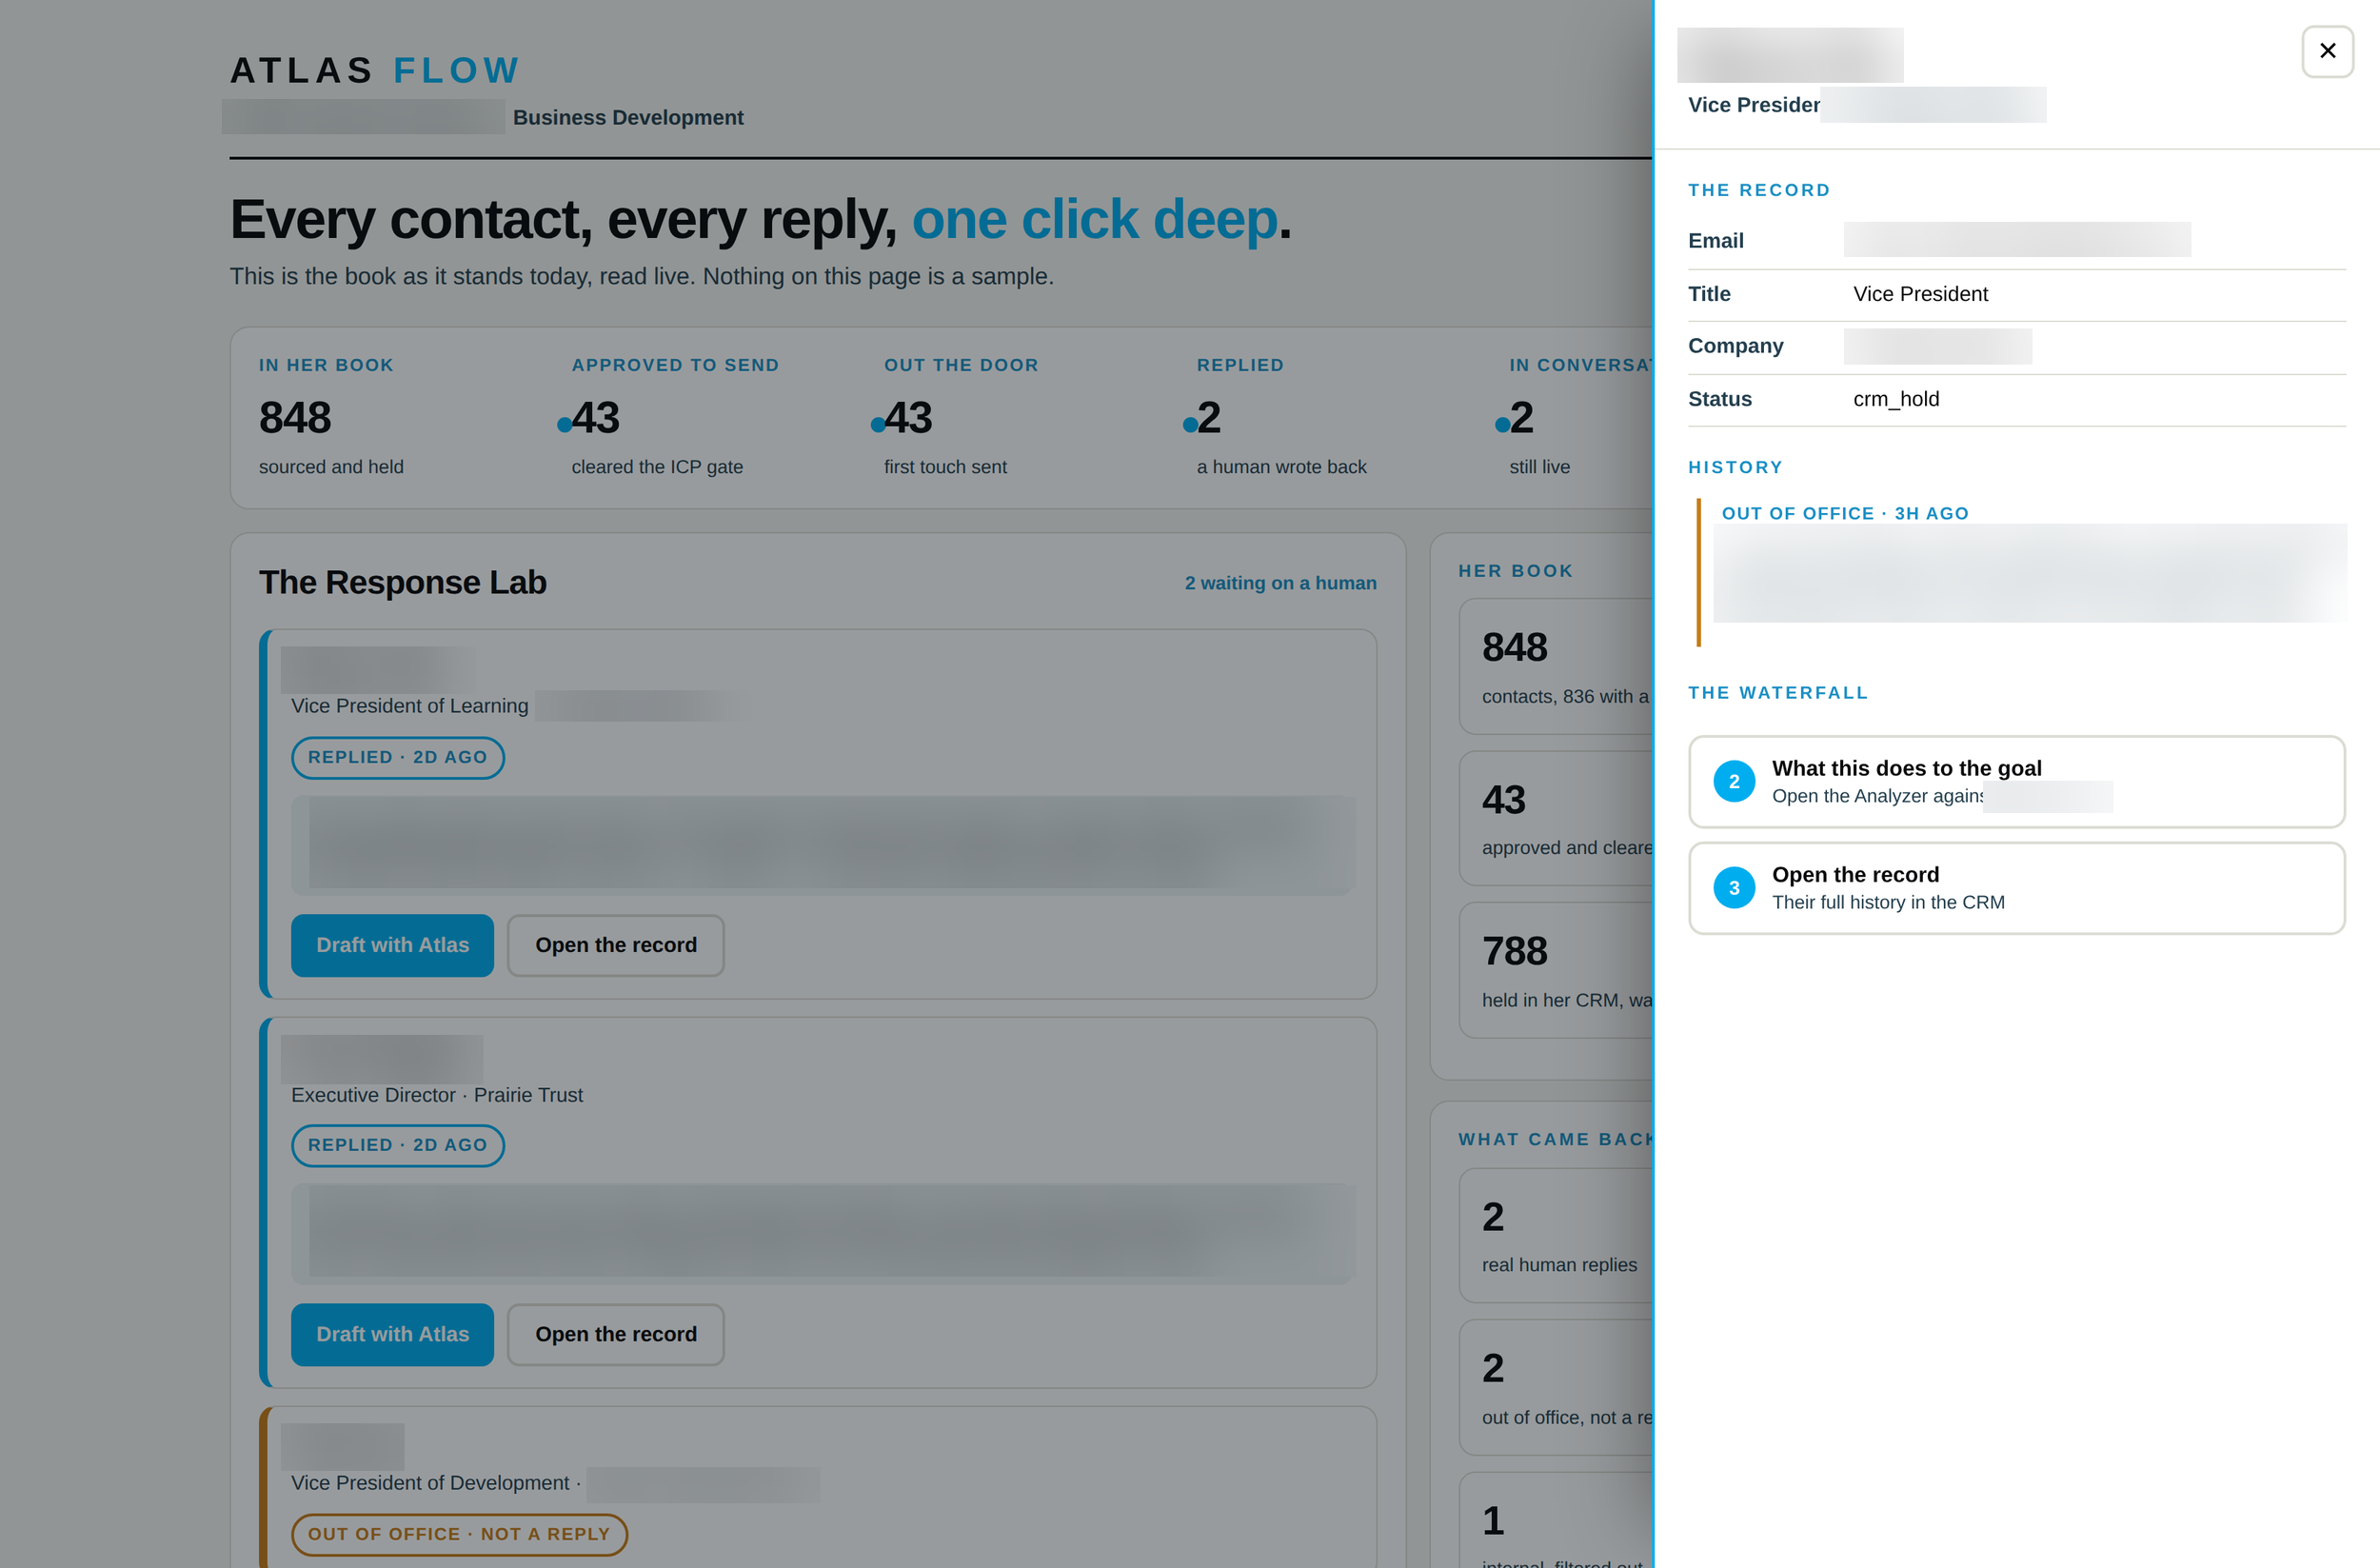Image resolution: width=2380 pixels, height=1568 pixels.
Task: Click the 848 contacts card in Her Book
Action: pyautogui.click(x=1556, y=666)
